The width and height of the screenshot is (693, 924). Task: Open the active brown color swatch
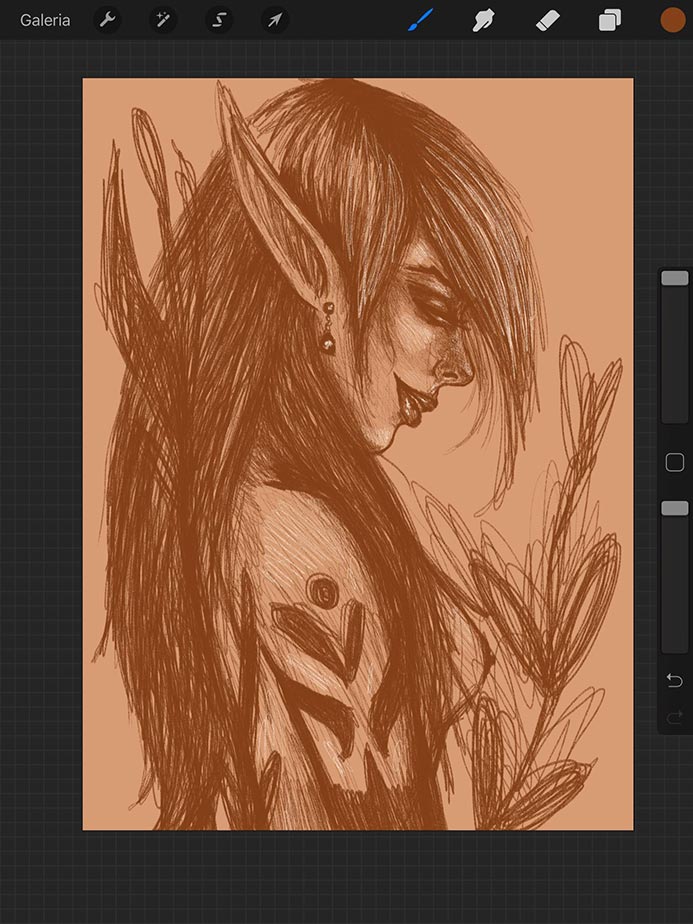pyautogui.click(x=672, y=20)
